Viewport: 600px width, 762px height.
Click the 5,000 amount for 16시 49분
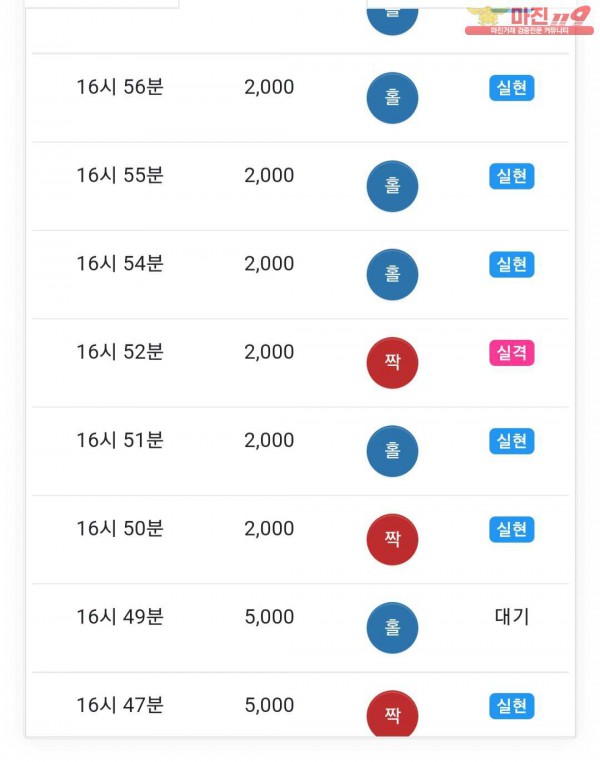[269, 617]
